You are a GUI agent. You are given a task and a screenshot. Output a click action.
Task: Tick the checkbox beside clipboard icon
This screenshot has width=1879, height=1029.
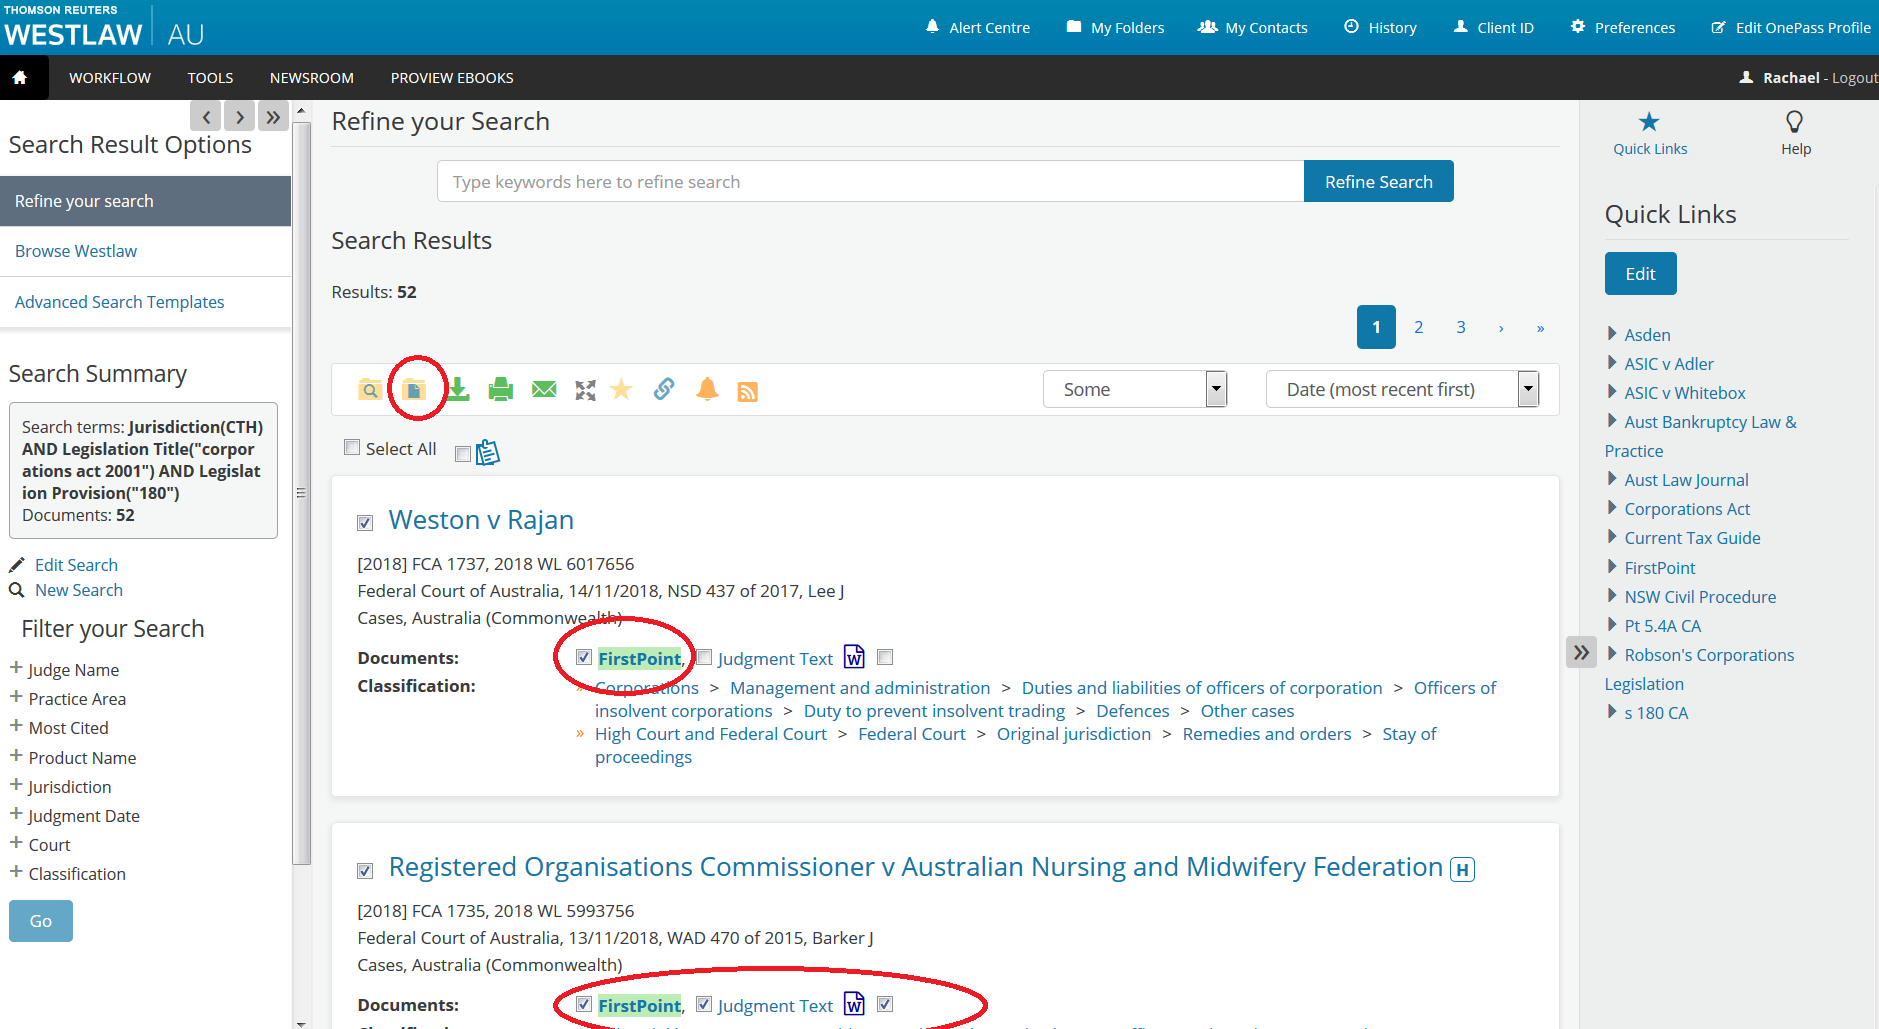[463, 454]
